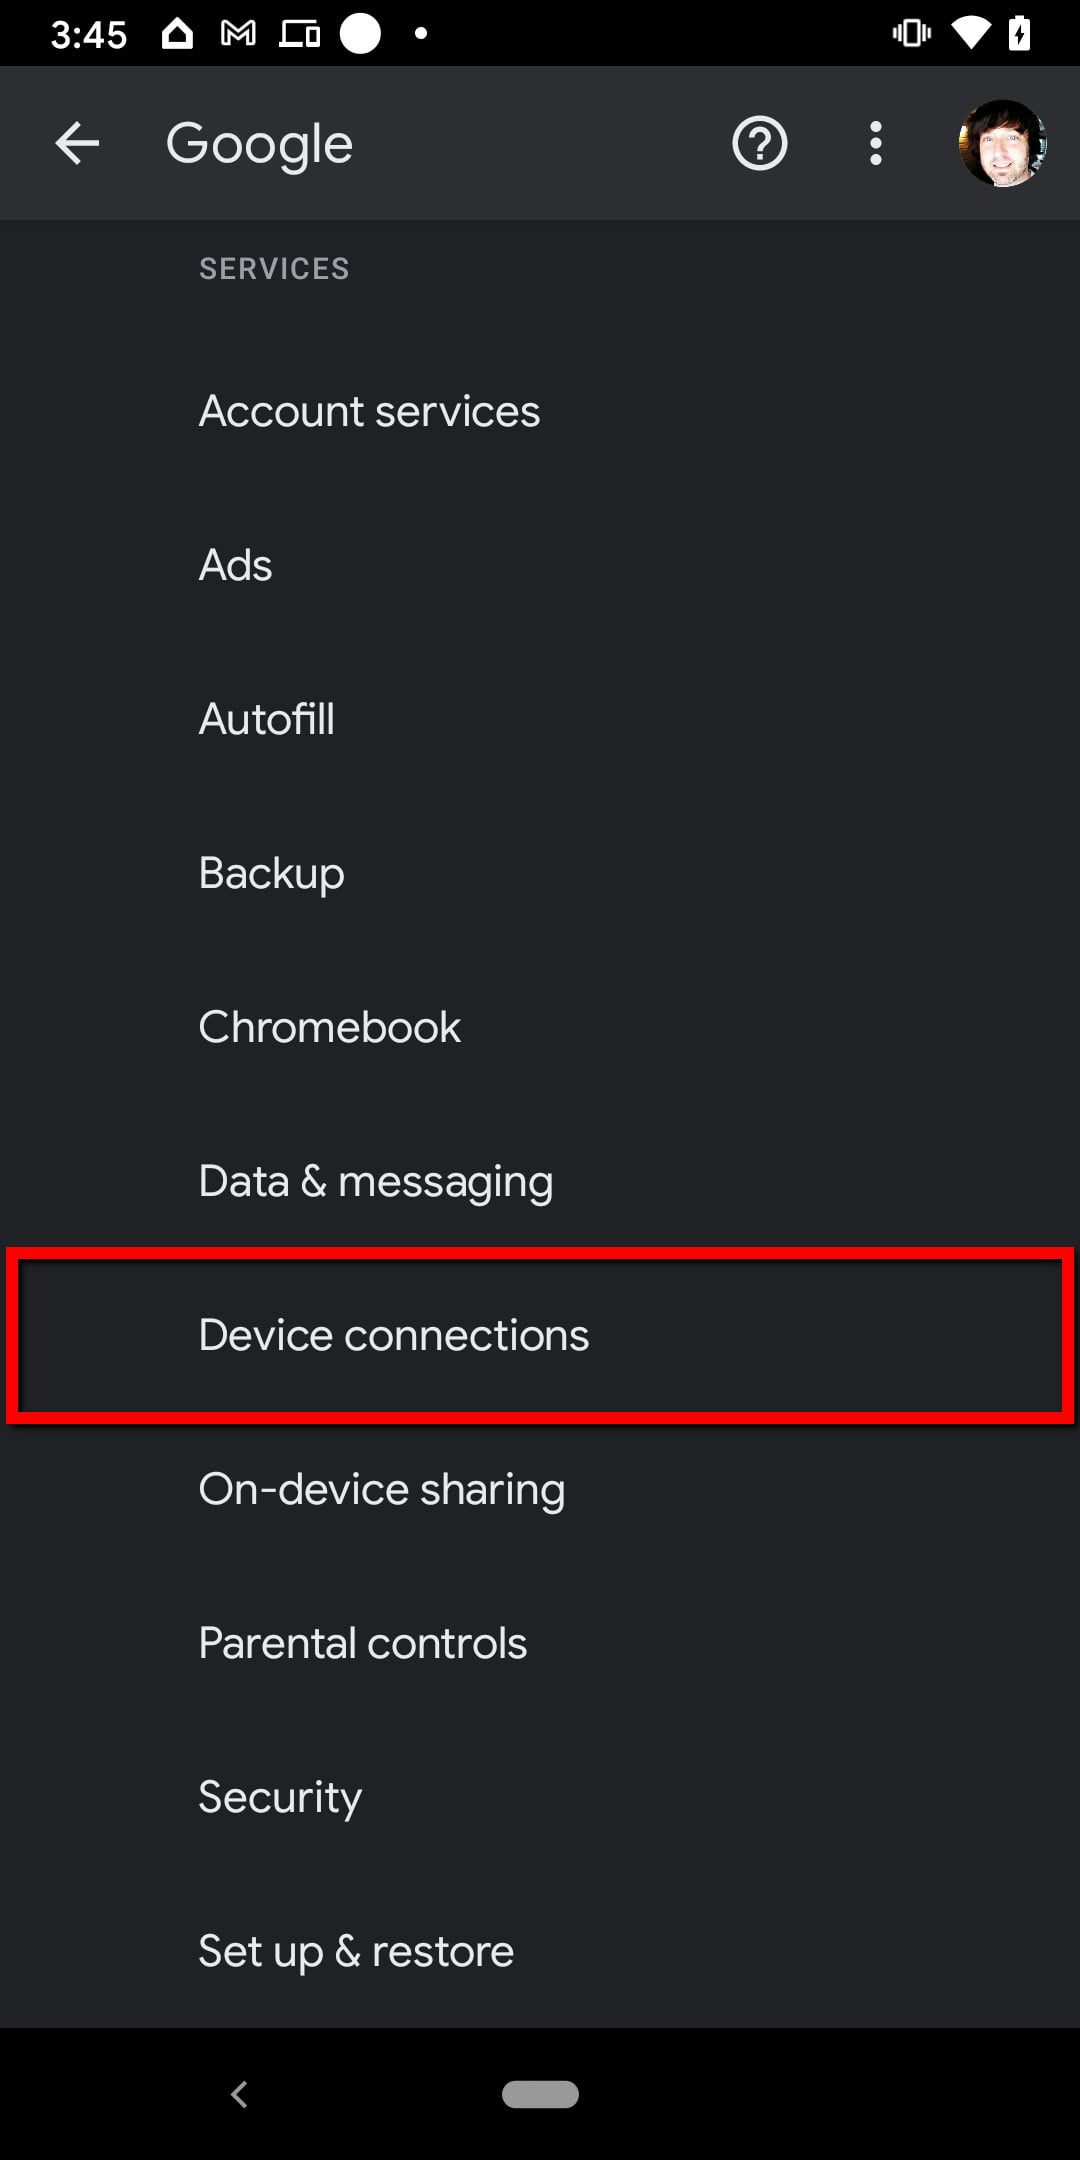Tap the Security entry

pos(280,1797)
